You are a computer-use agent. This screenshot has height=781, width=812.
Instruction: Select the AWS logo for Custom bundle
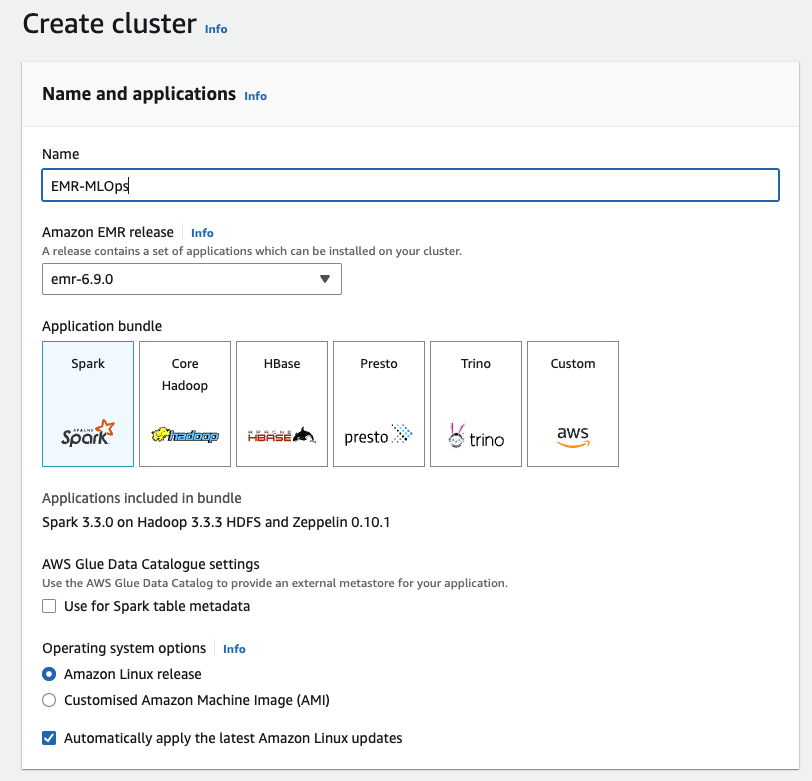[573, 436]
